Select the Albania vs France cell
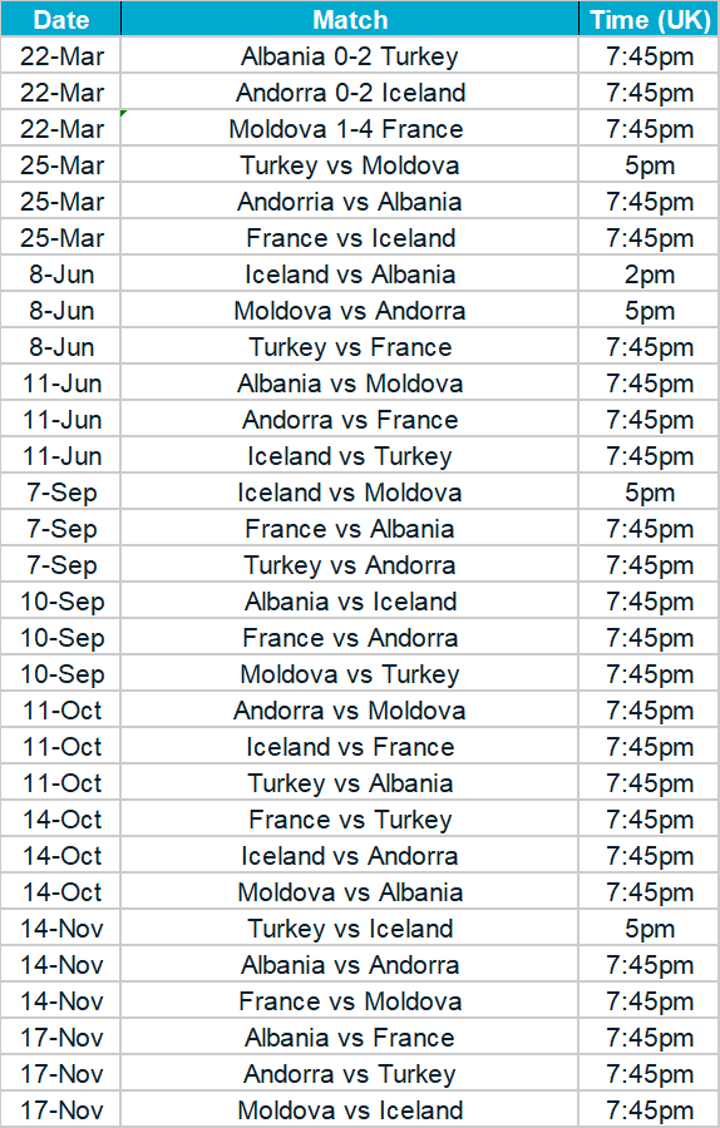 click(x=349, y=1038)
